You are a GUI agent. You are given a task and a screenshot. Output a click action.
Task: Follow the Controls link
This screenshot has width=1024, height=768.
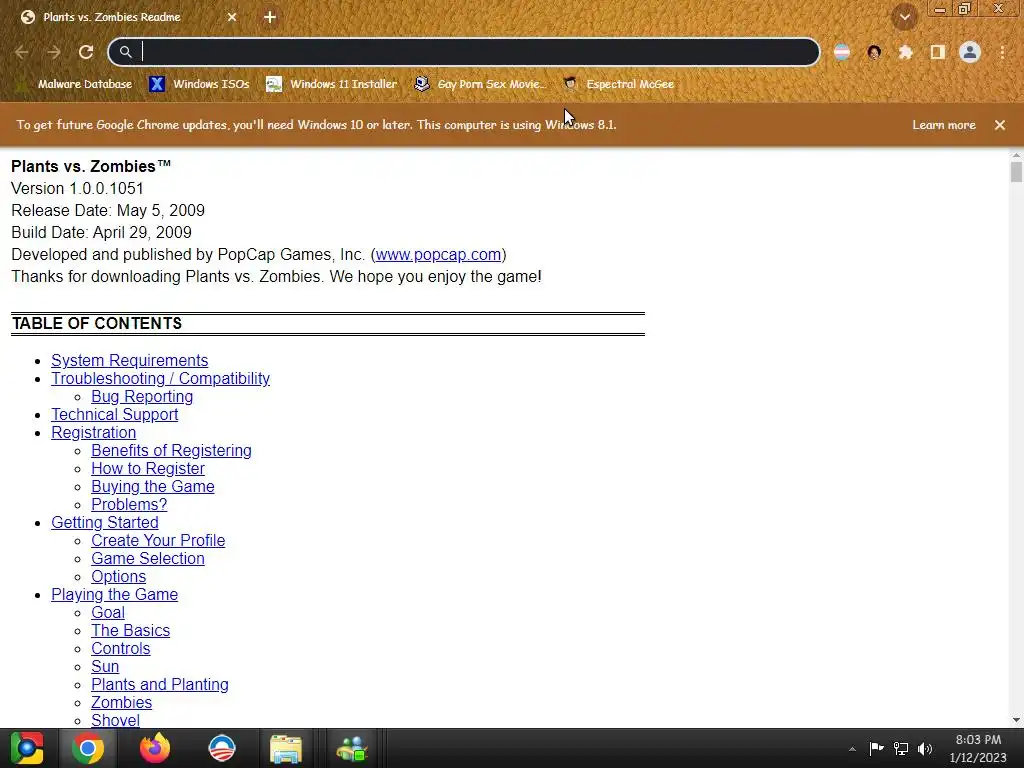tap(120, 648)
